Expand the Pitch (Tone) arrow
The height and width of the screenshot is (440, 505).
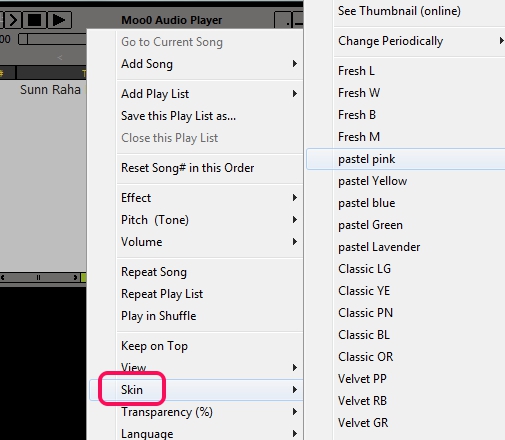click(x=295, y=220)
